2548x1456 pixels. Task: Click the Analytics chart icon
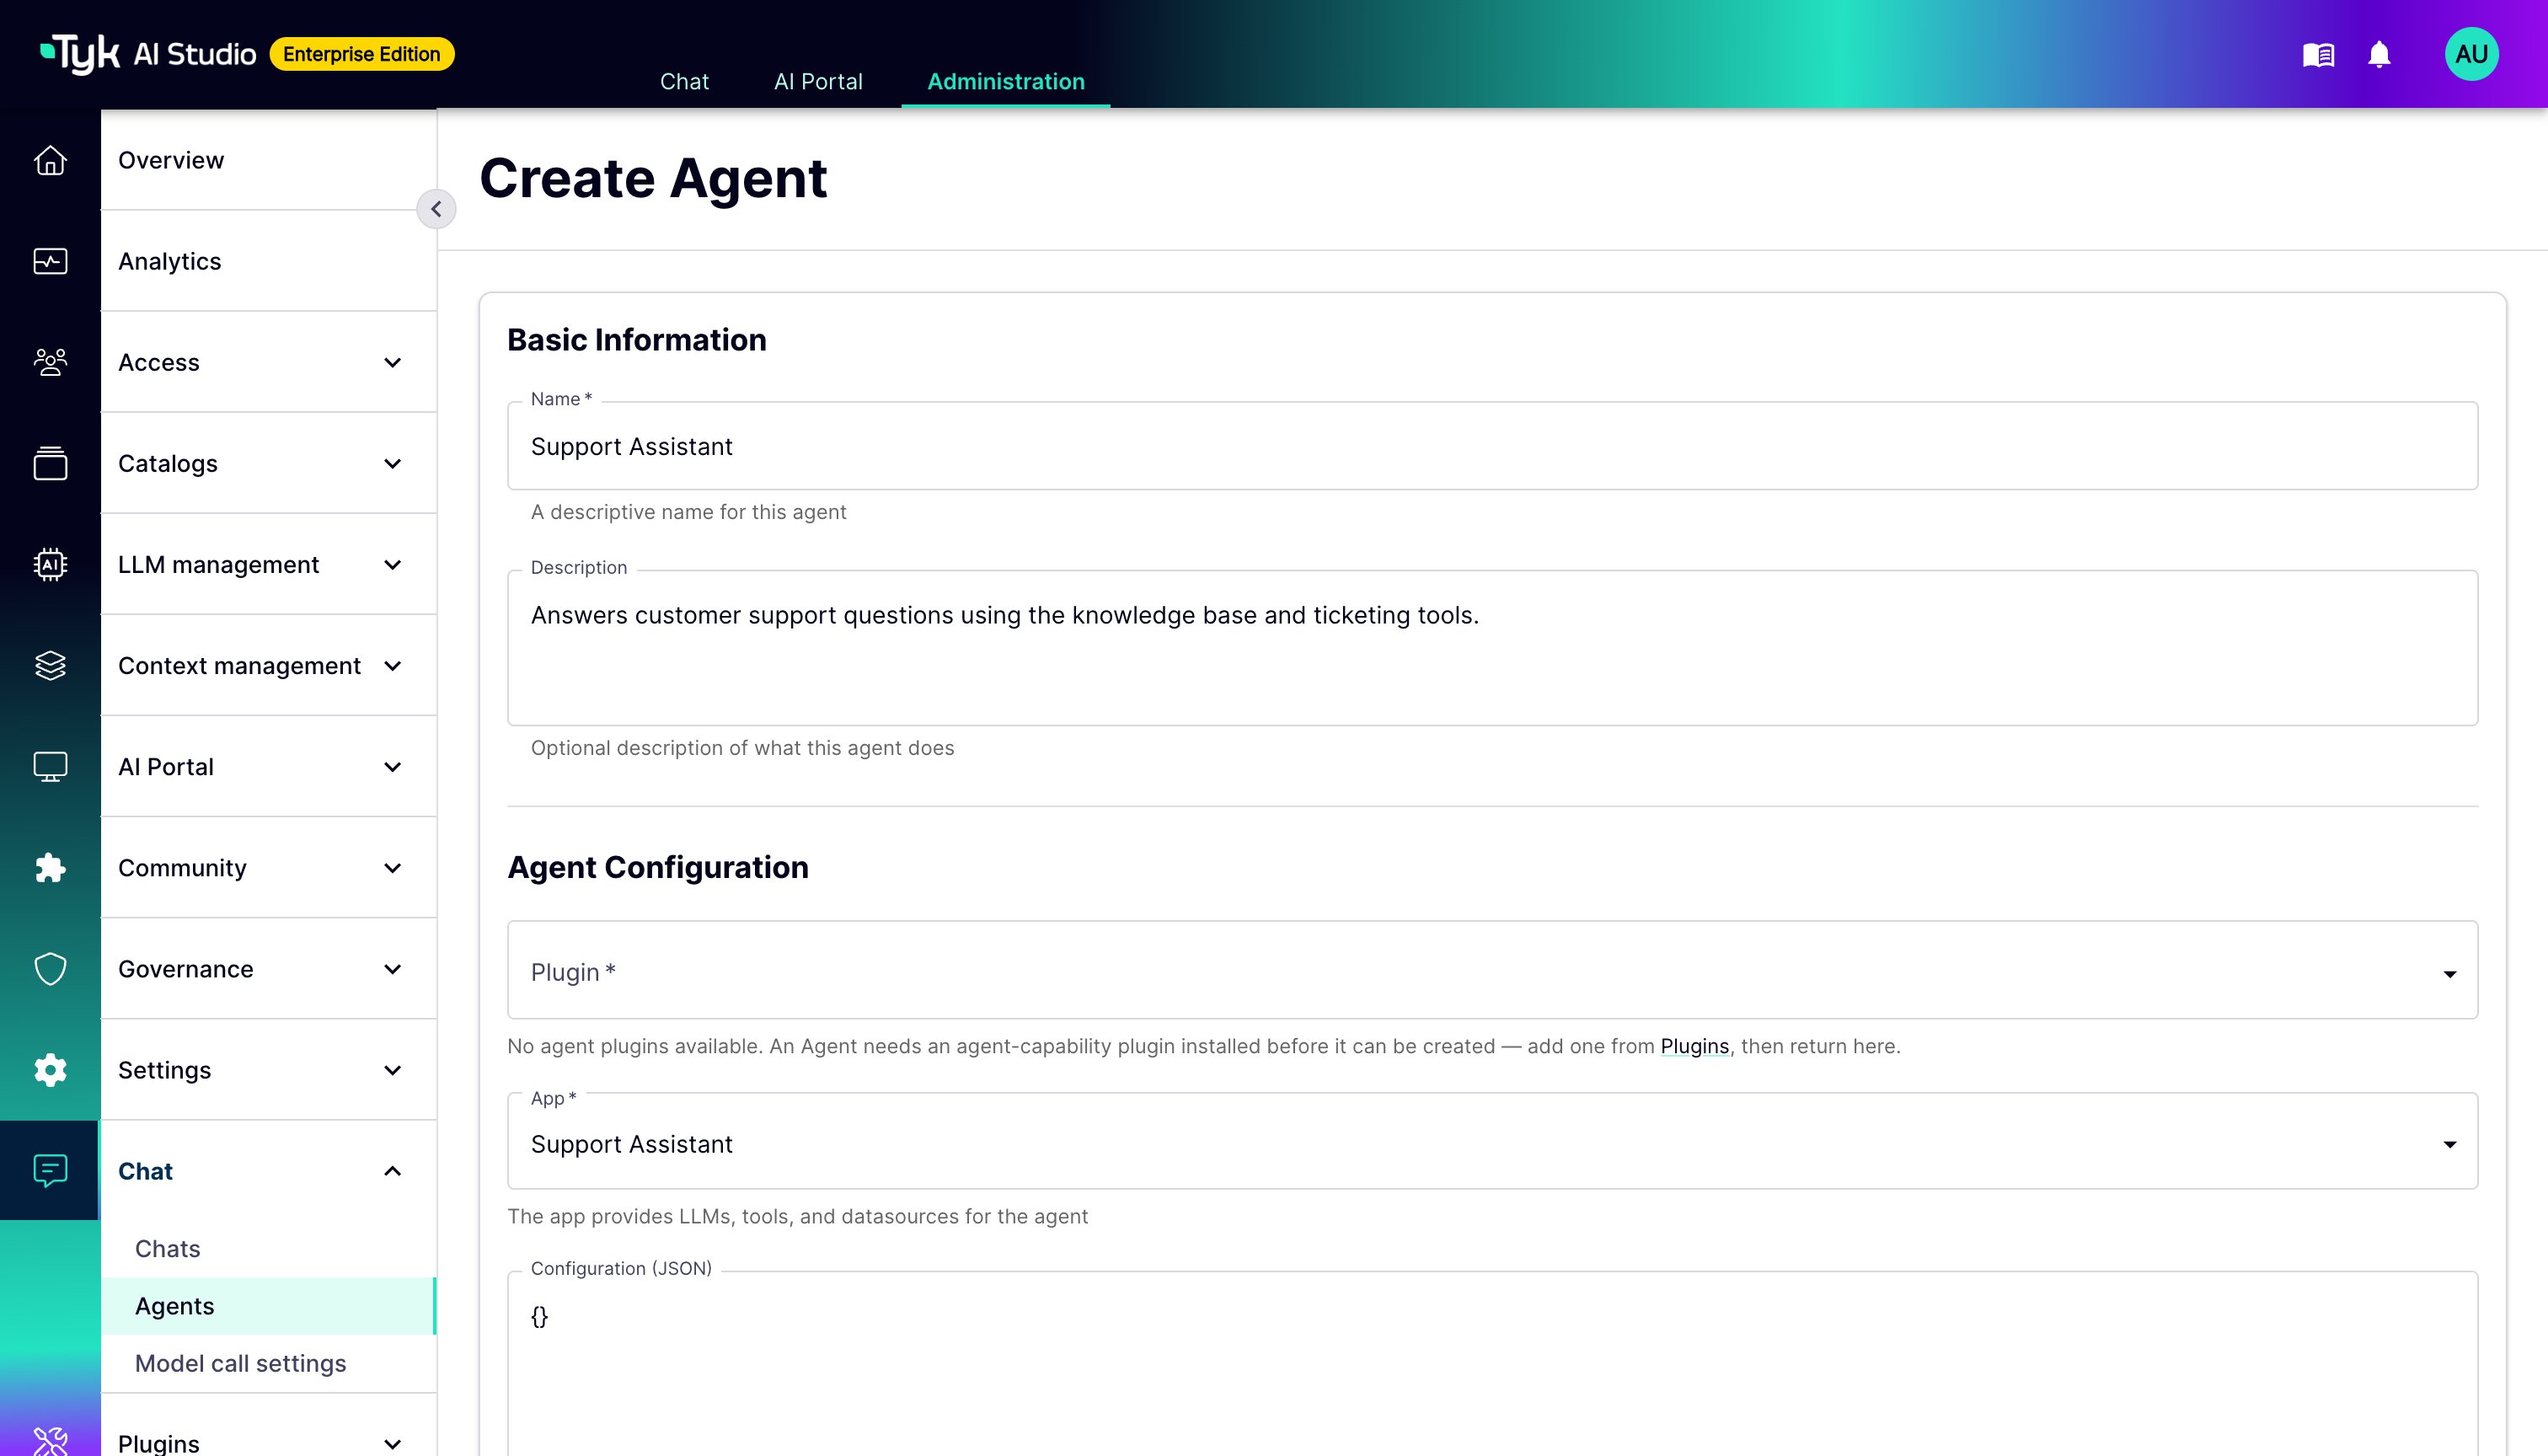coord(50,261)
